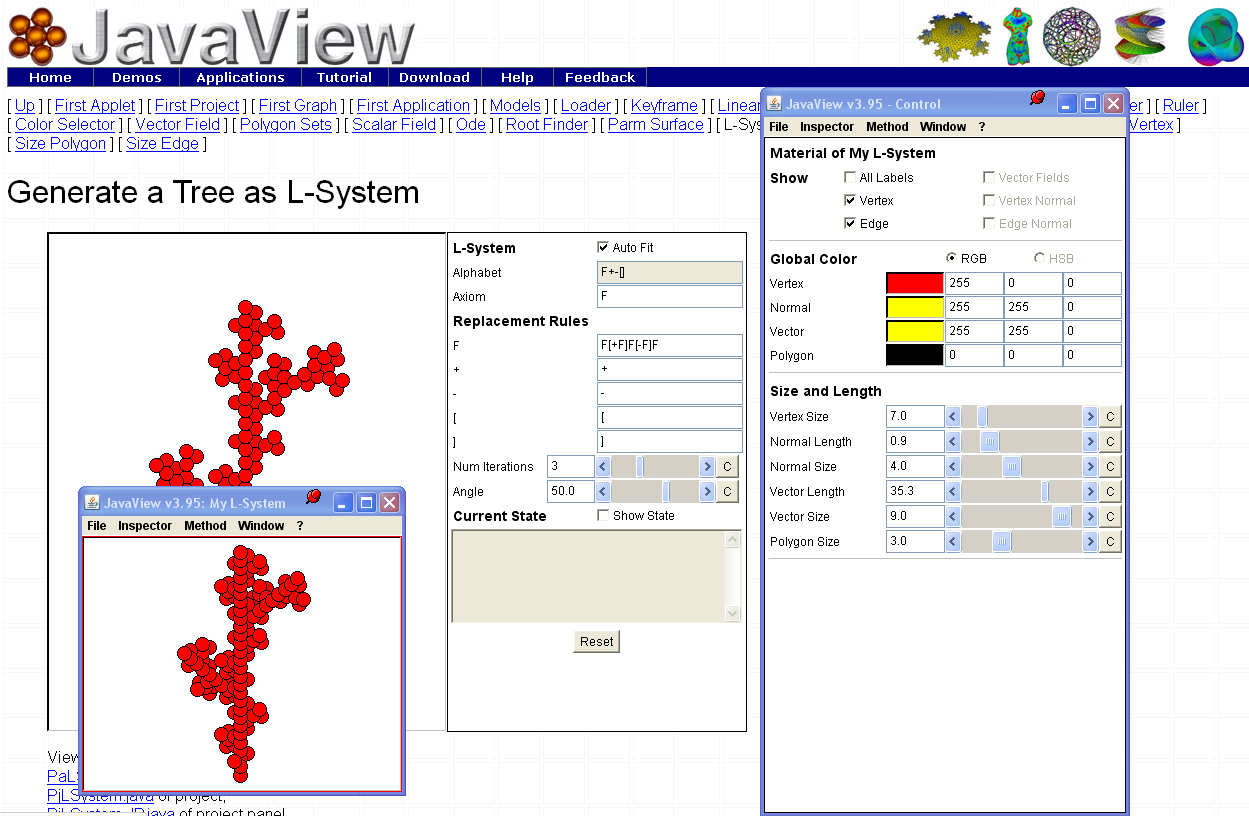The height and width of the screenshot is (816, 1249).
Task: Toggle the Vertex show checkbox
Action: (x=850, y=200)
